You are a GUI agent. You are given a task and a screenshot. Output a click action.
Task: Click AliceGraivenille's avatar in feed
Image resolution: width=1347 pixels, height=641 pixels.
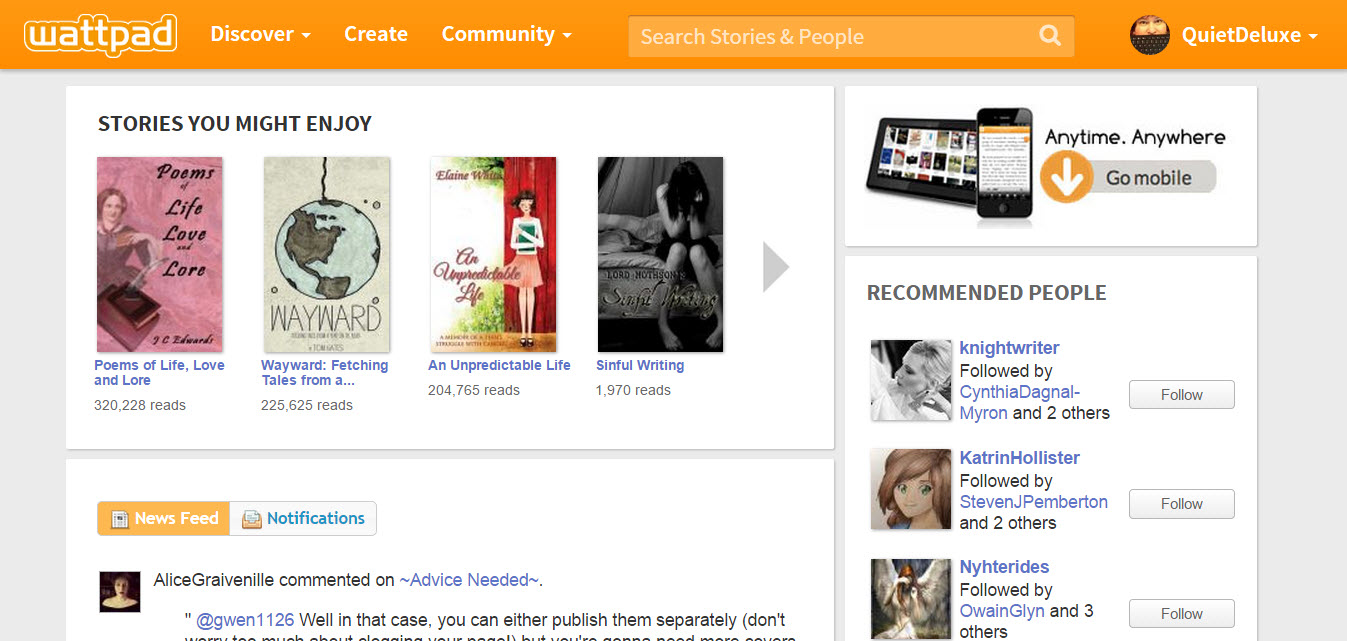coord(120,592)
